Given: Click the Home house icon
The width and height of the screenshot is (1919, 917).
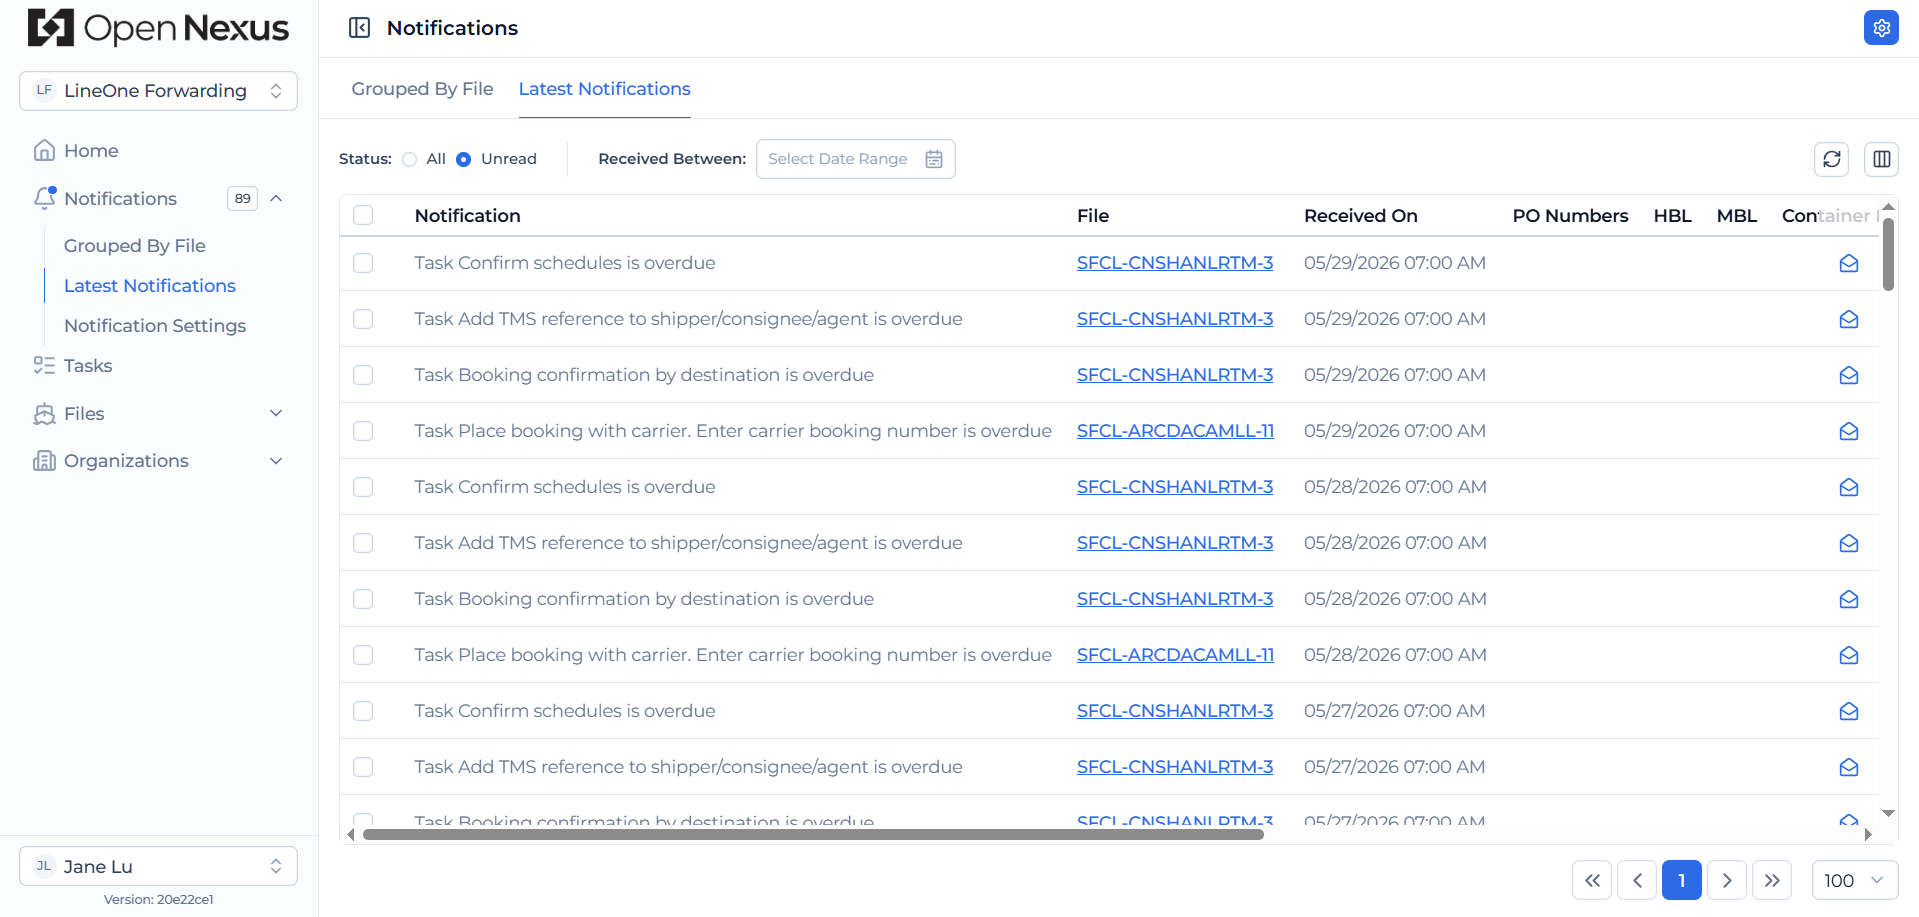Looking at the screenshot, I should pos(44,151).
